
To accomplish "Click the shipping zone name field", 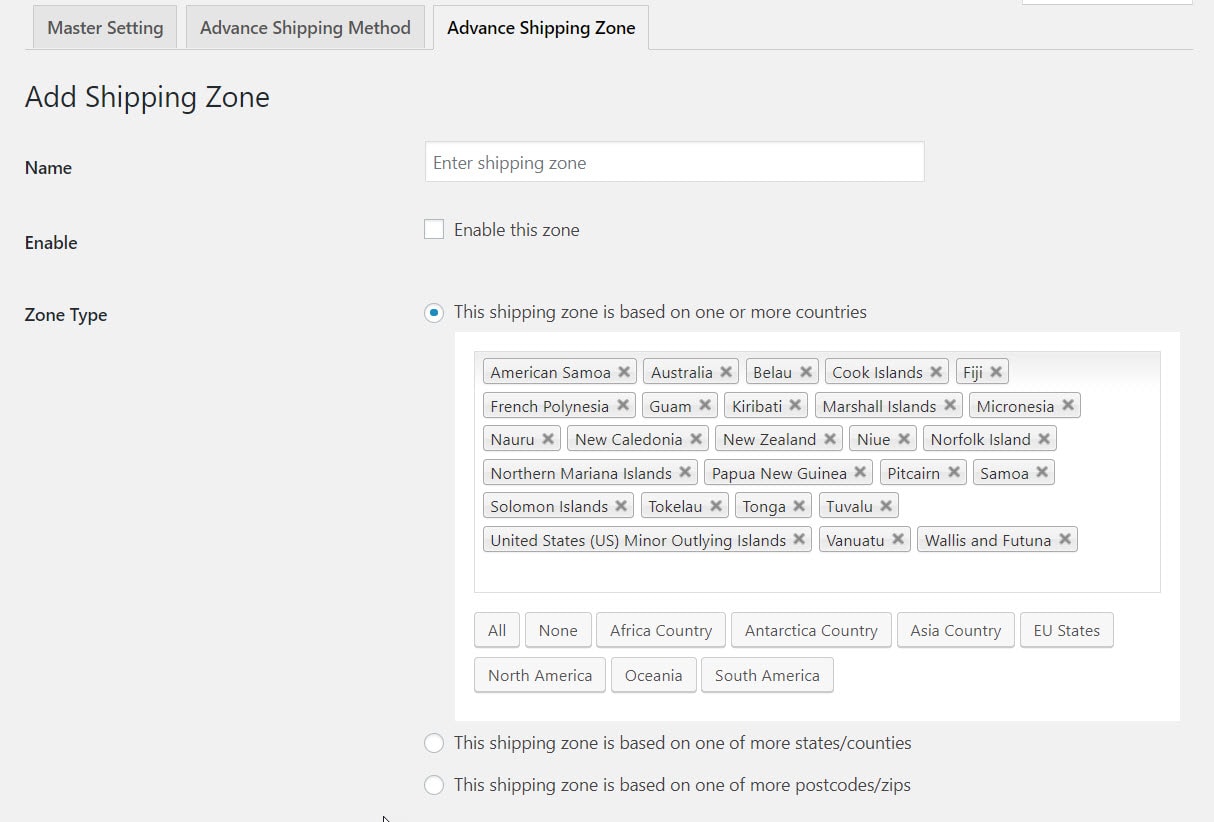I will pyautogui.click(x=674, y=162).
